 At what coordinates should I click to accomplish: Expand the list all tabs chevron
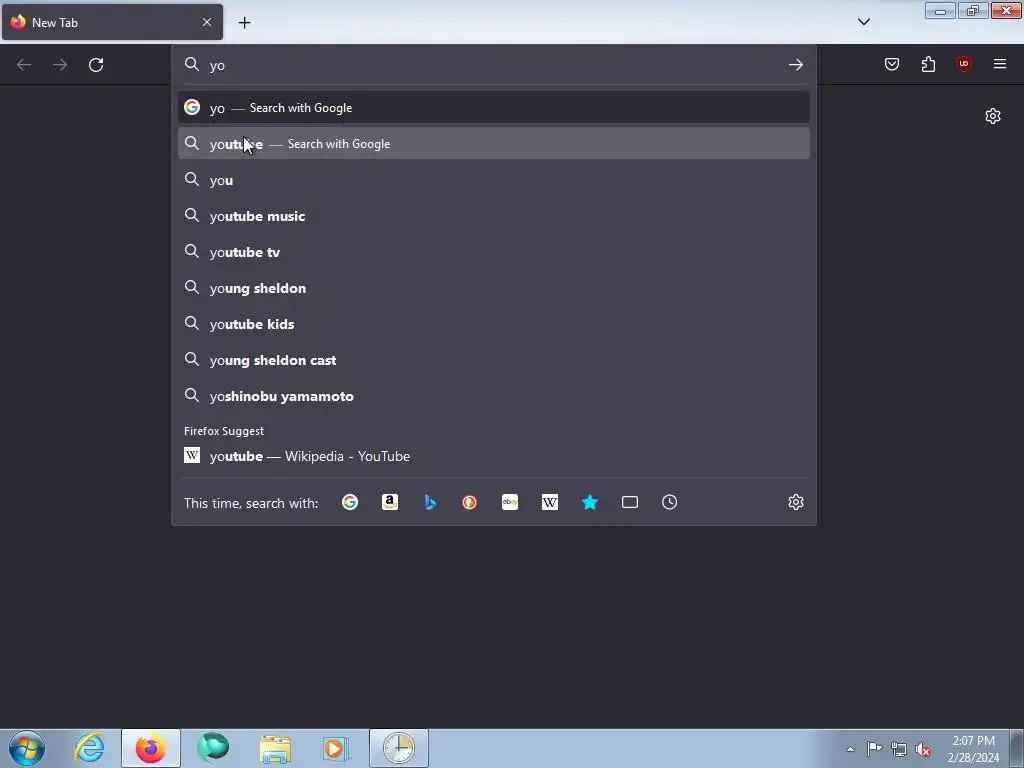pos(863,22)
